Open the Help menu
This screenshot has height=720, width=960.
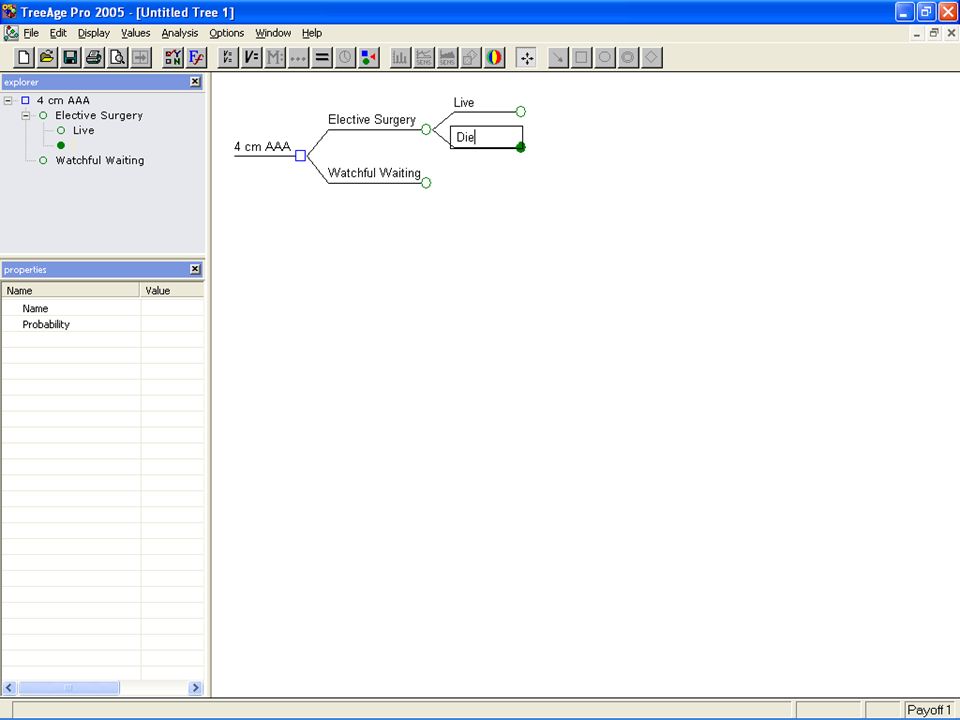(312, 33)
